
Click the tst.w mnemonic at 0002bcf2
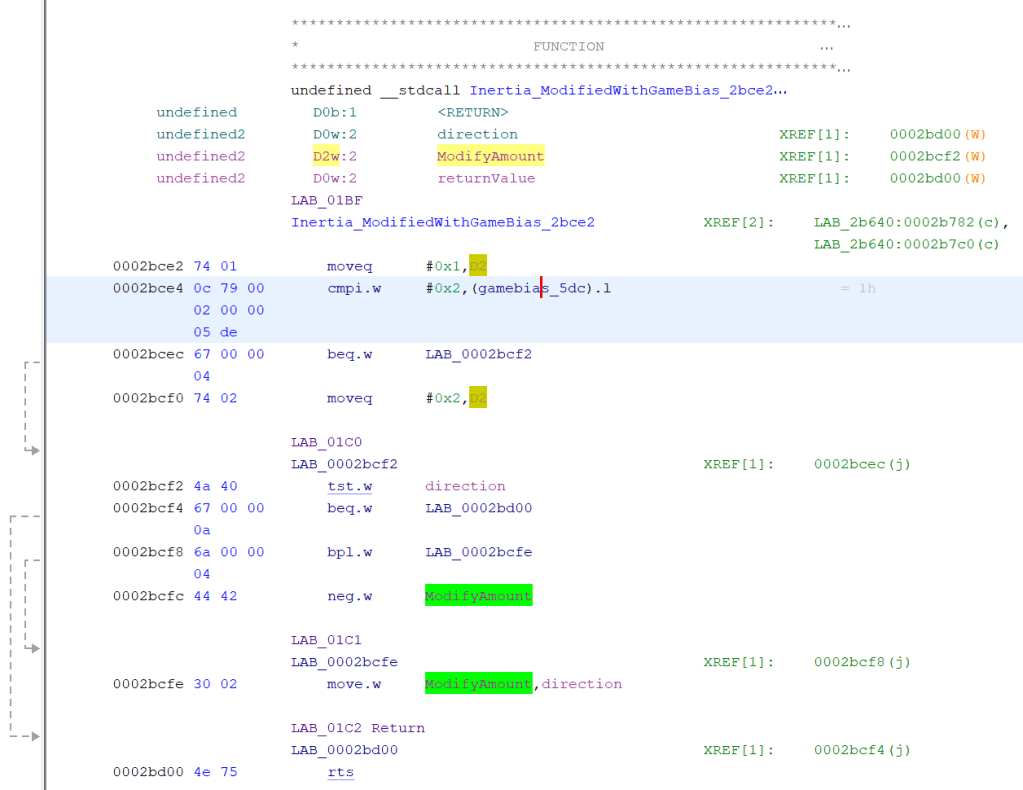(349, 486)
